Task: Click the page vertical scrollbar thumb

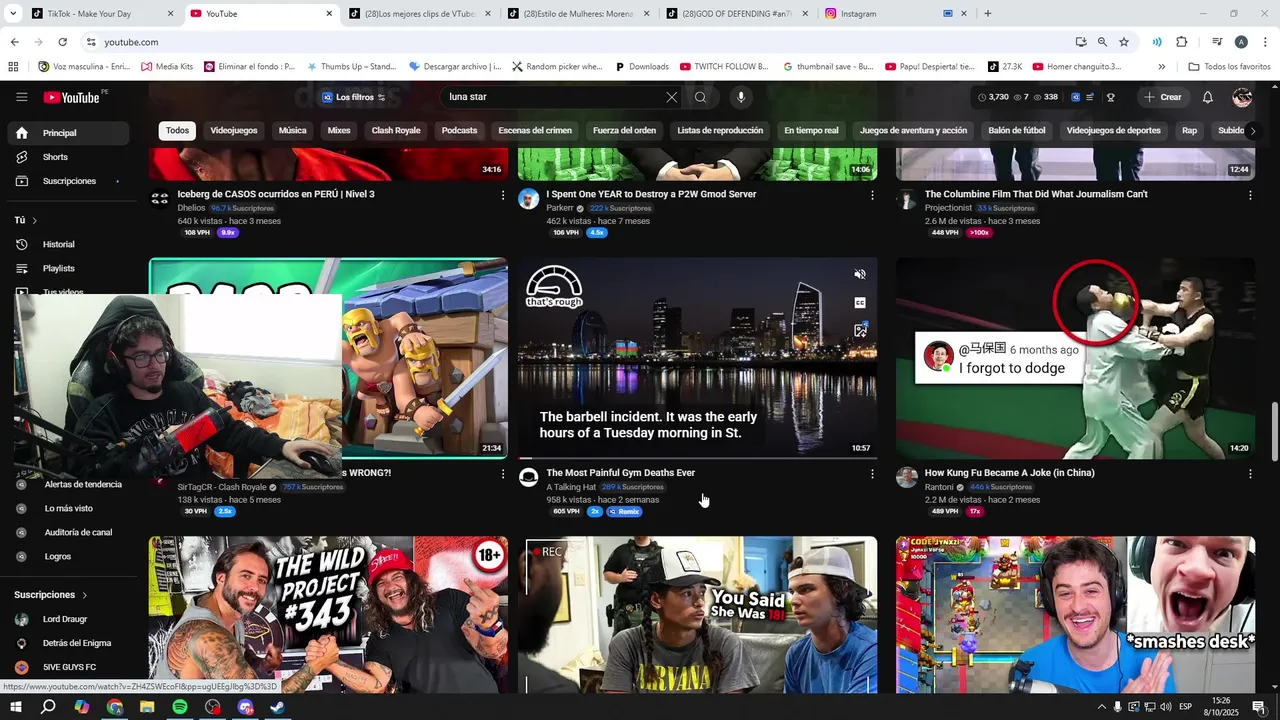Action: click(1273, 432)
